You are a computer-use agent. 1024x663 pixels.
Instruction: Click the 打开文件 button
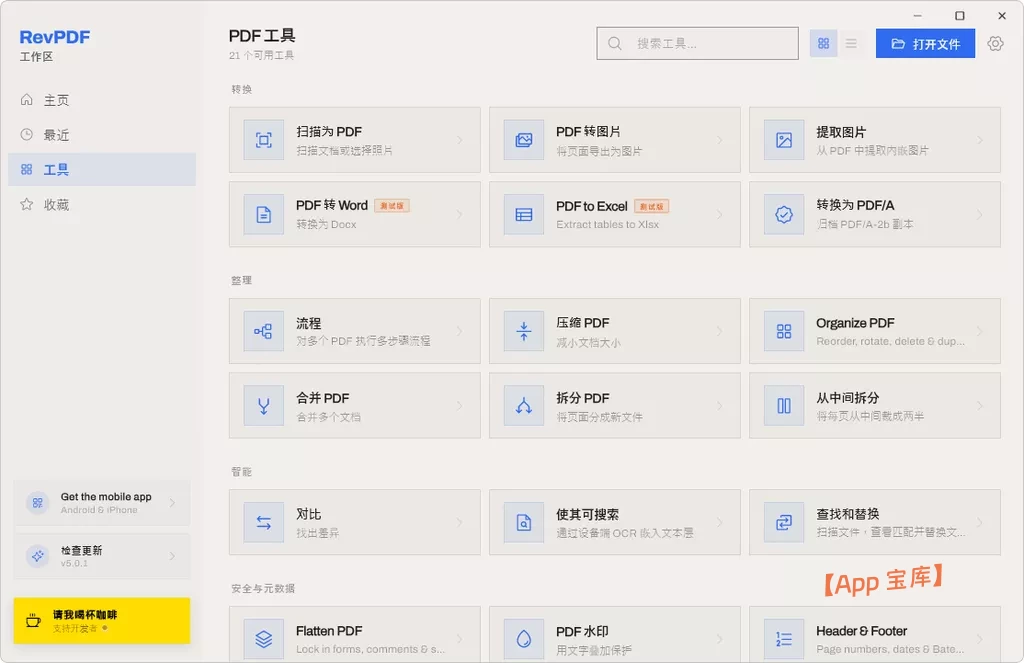[x=925, y=44]
